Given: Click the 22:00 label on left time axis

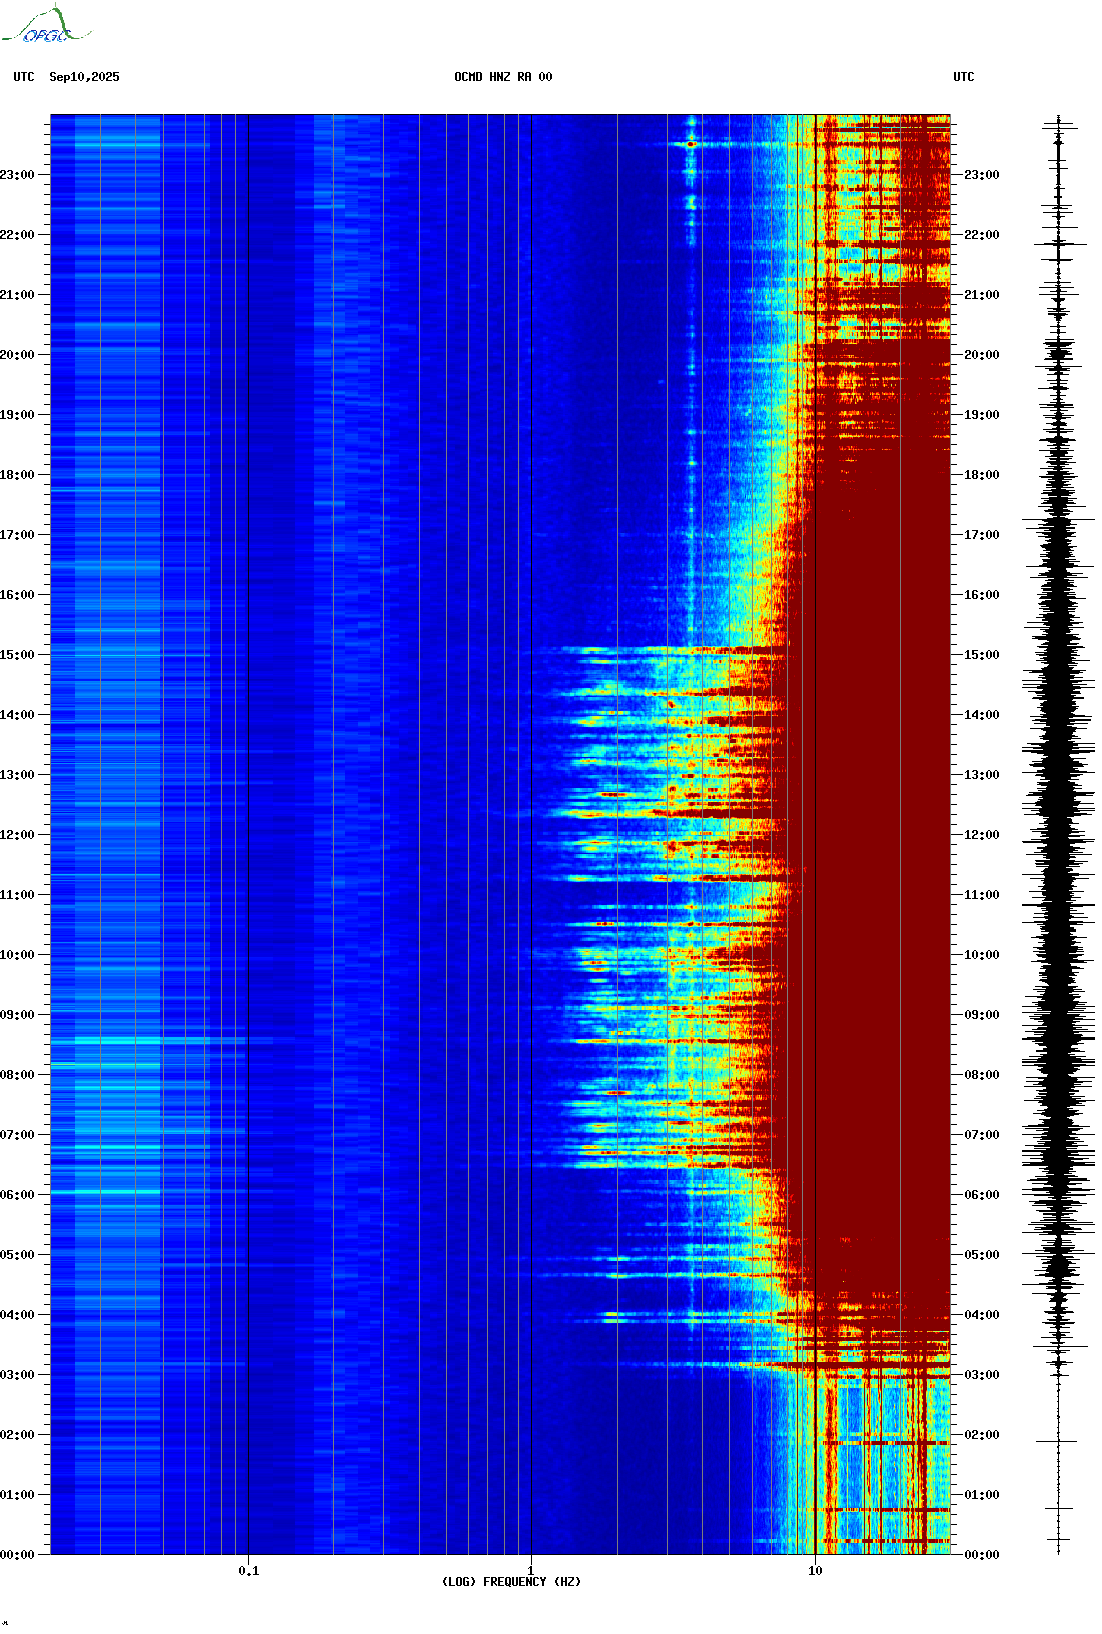Looking at the screenshot, I should pos(17,235).
